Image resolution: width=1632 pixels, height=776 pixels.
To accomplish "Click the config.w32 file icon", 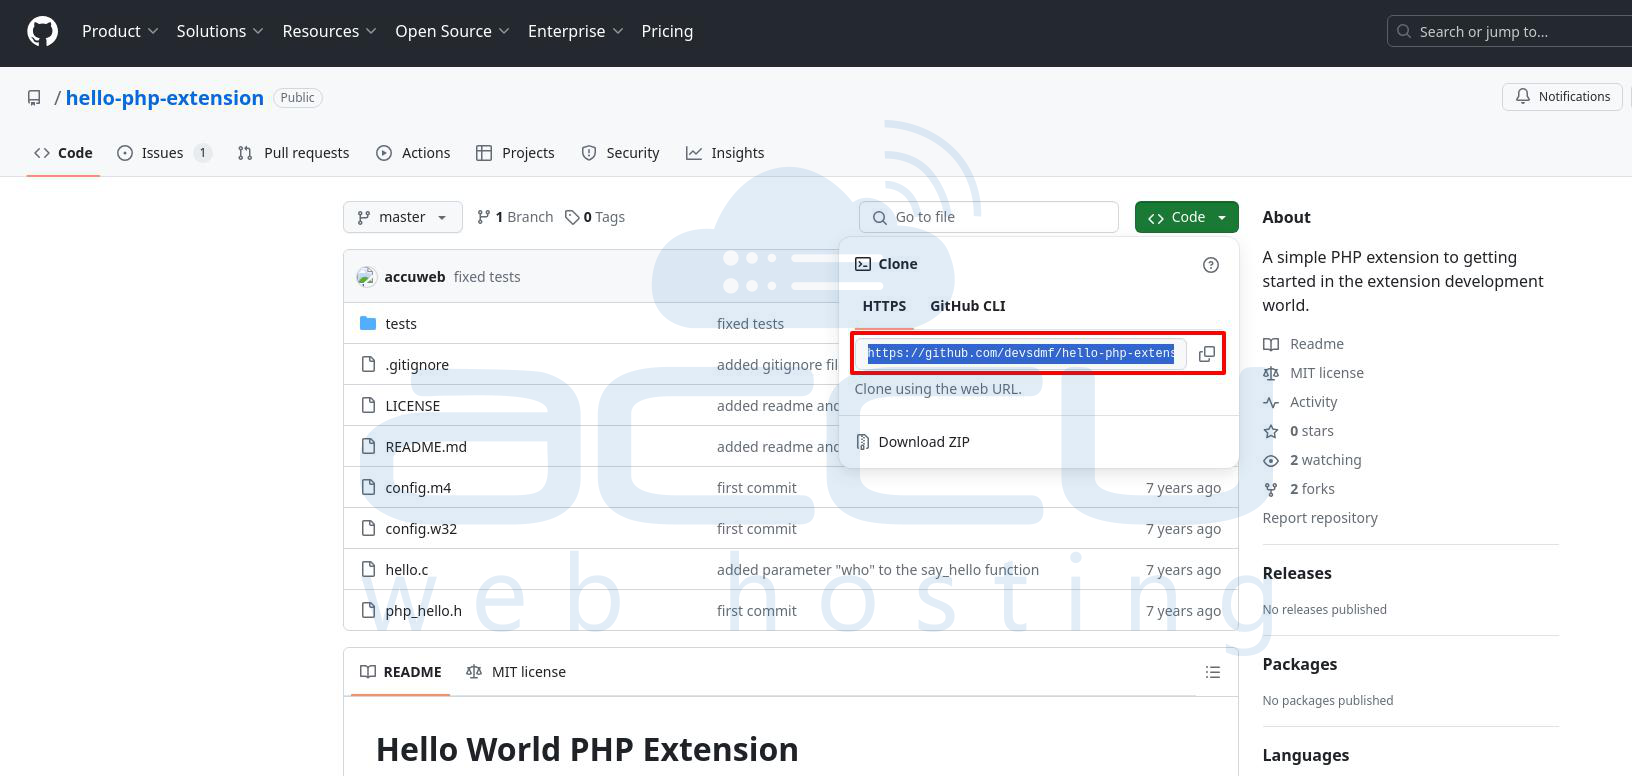I will [x=368, y=528].
